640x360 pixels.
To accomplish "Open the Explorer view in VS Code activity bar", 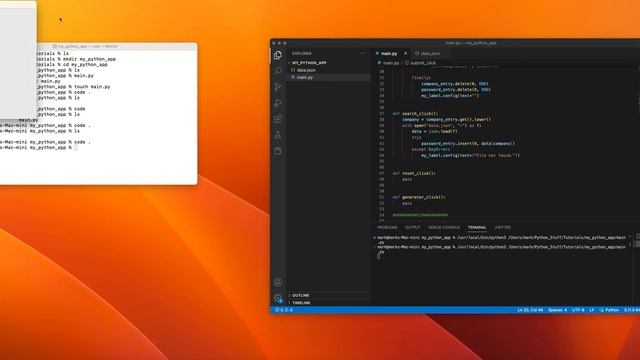I will 278,55.
